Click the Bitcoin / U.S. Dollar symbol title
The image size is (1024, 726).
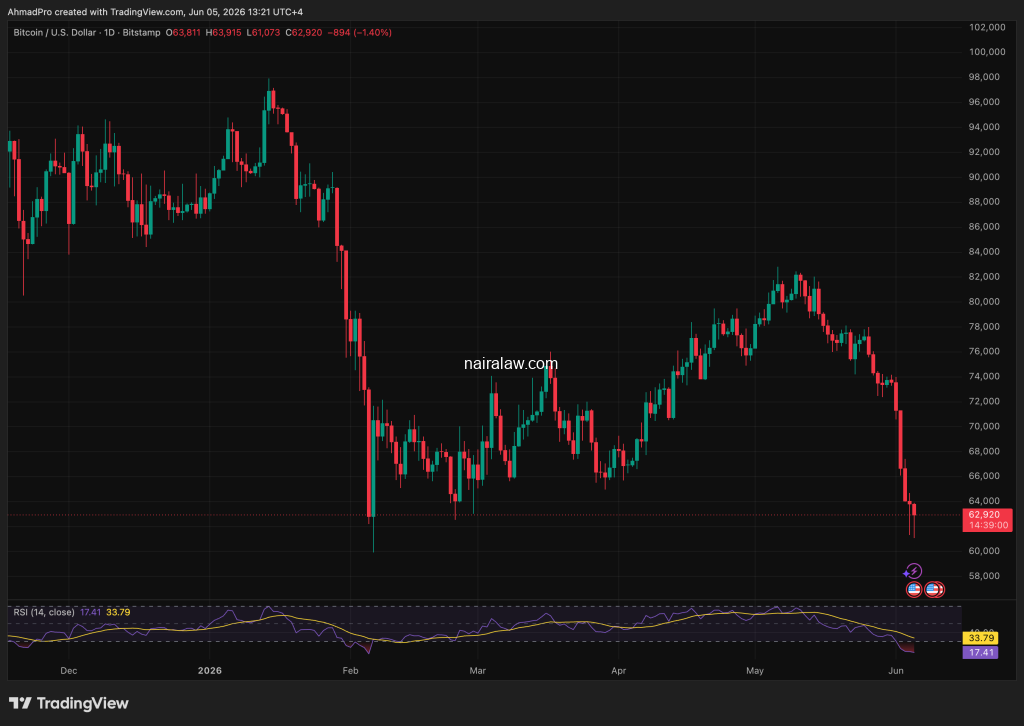tap(54, 33)
